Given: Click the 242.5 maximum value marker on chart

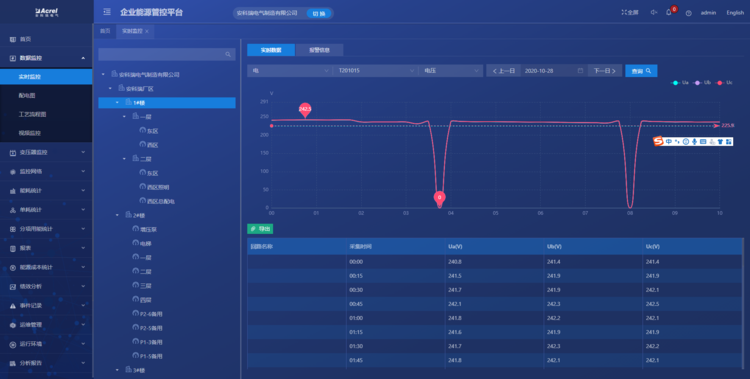Looking at the screenshot, I should 305,110.
